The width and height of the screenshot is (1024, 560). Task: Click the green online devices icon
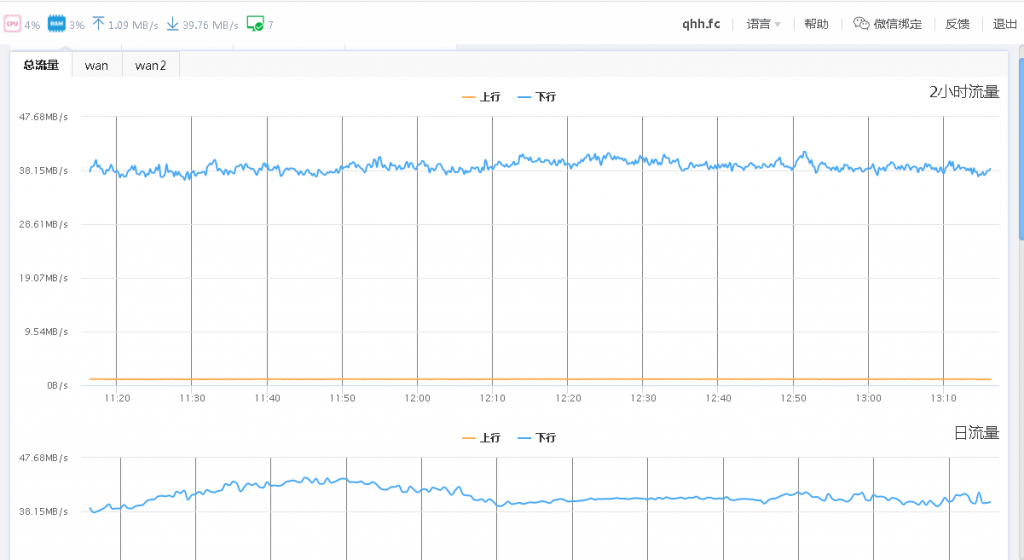tap(255, 23)
